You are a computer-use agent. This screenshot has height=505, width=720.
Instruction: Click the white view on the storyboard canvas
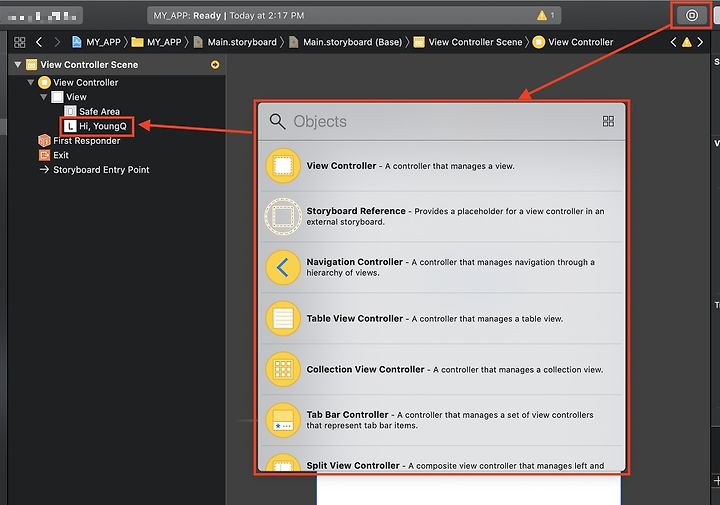(468, 490)
